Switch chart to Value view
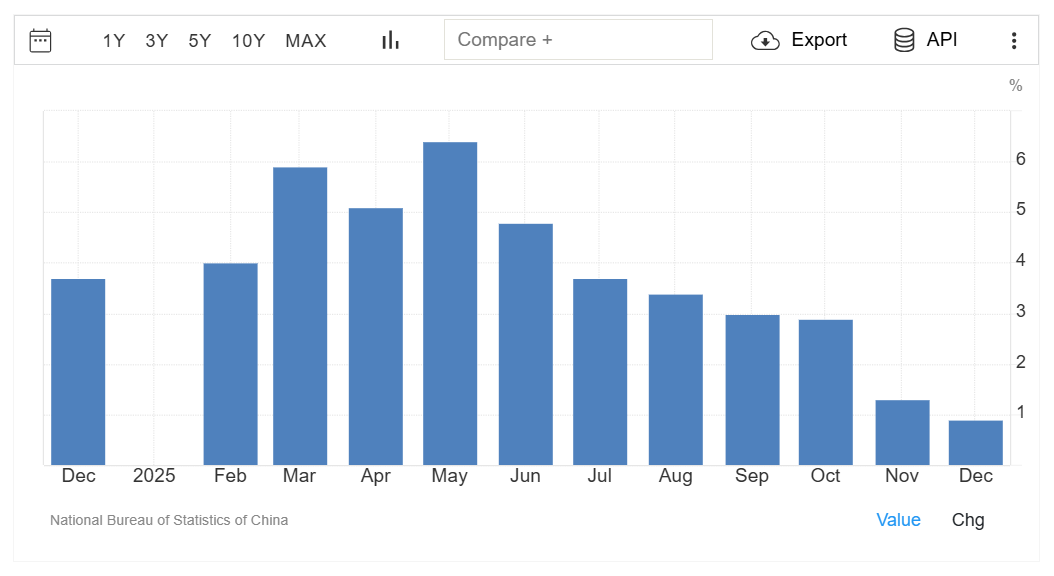Viewport: 1054px width, 576px height. pyautogui.click(x=898, y=520)
